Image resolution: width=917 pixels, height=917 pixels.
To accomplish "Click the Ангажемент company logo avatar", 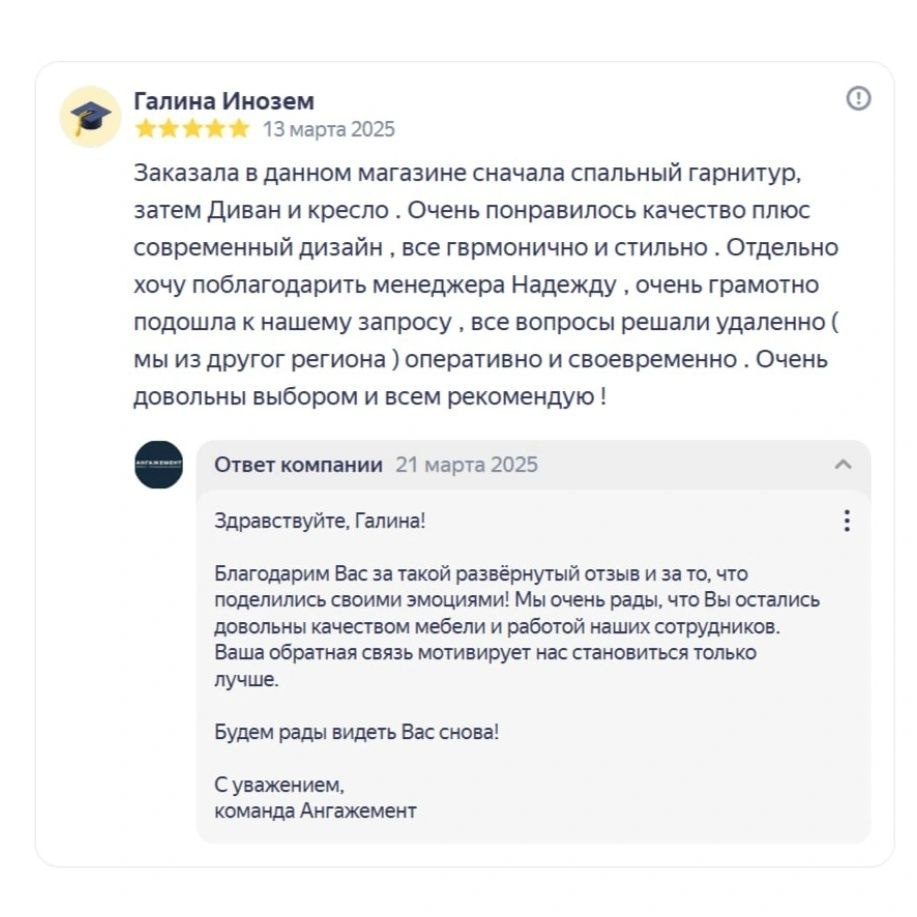I will (x=158, y=464).
